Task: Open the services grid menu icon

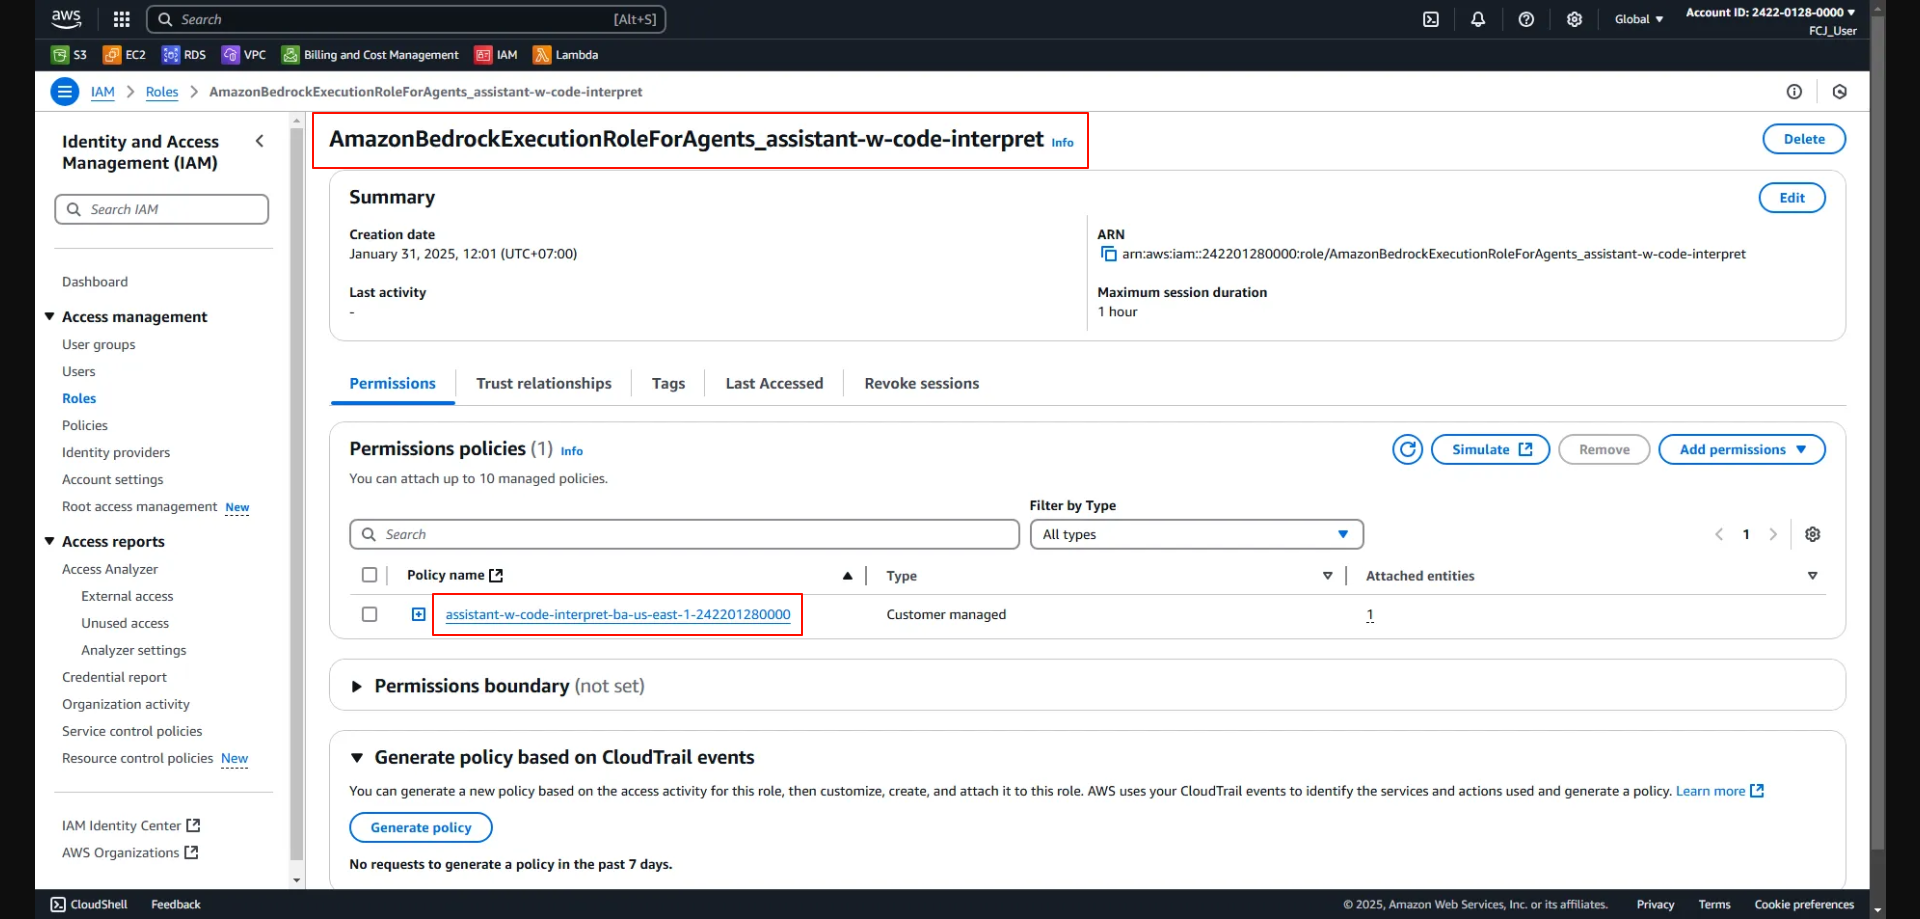Action: click(x=121, y=19)
